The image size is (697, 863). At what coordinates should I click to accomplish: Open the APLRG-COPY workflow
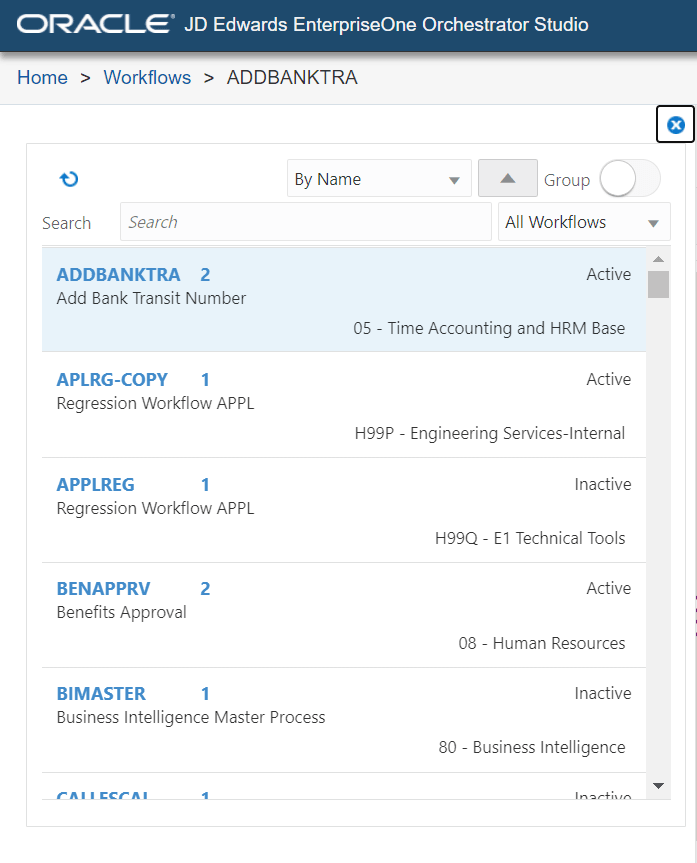112,380
